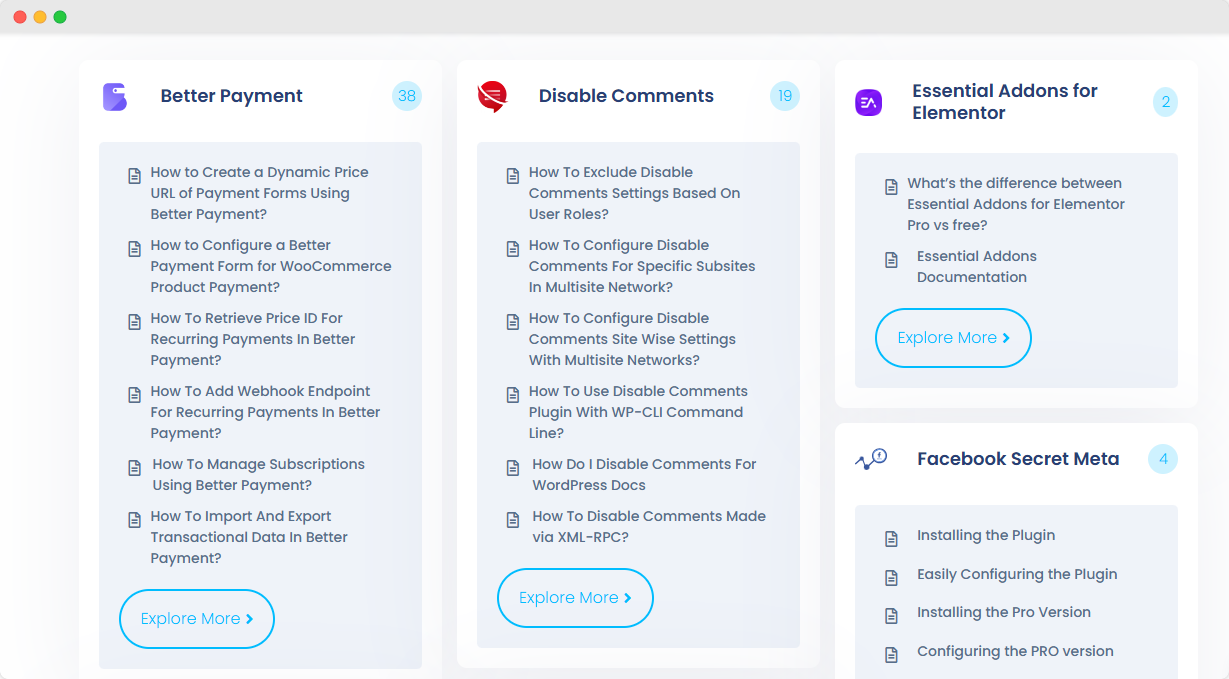The width and height of the screenshot is (1229, 679).
Task: Open the Better Payment category heading
Action: click(x=232, y=96)
